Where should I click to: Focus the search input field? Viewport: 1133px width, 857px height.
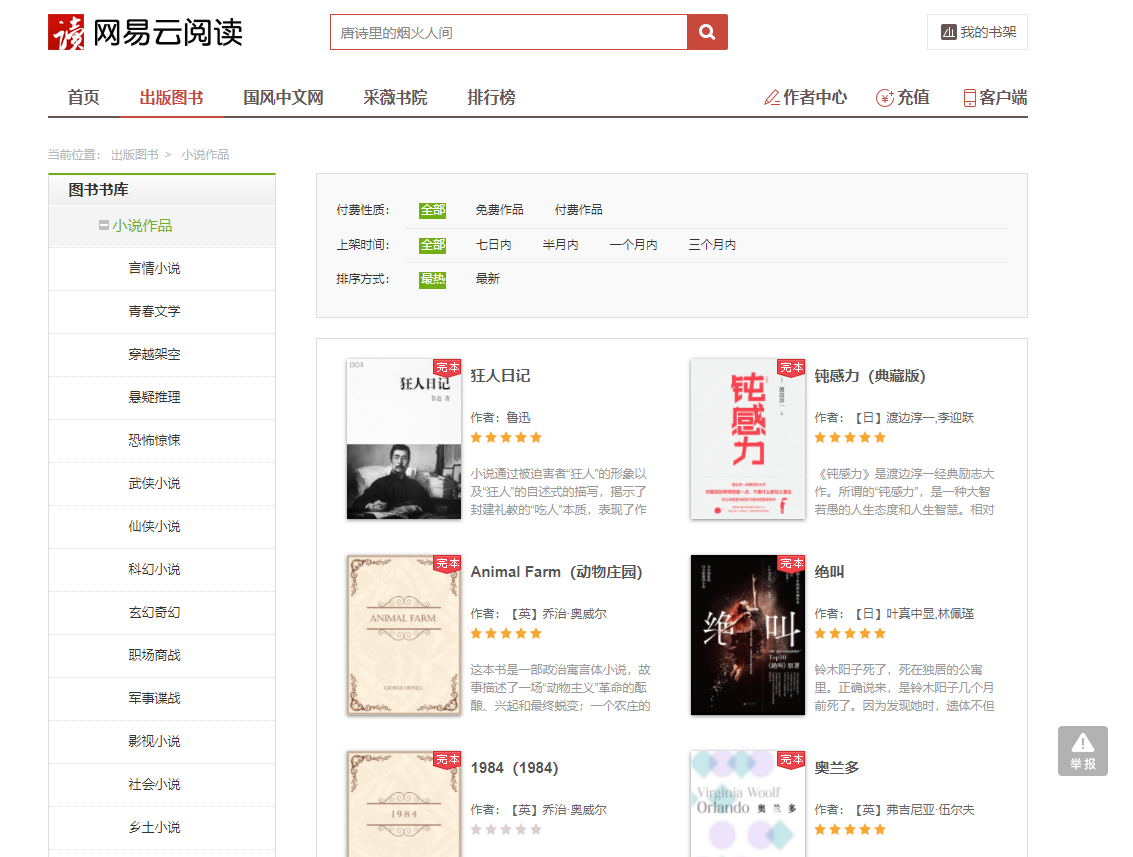509,33
